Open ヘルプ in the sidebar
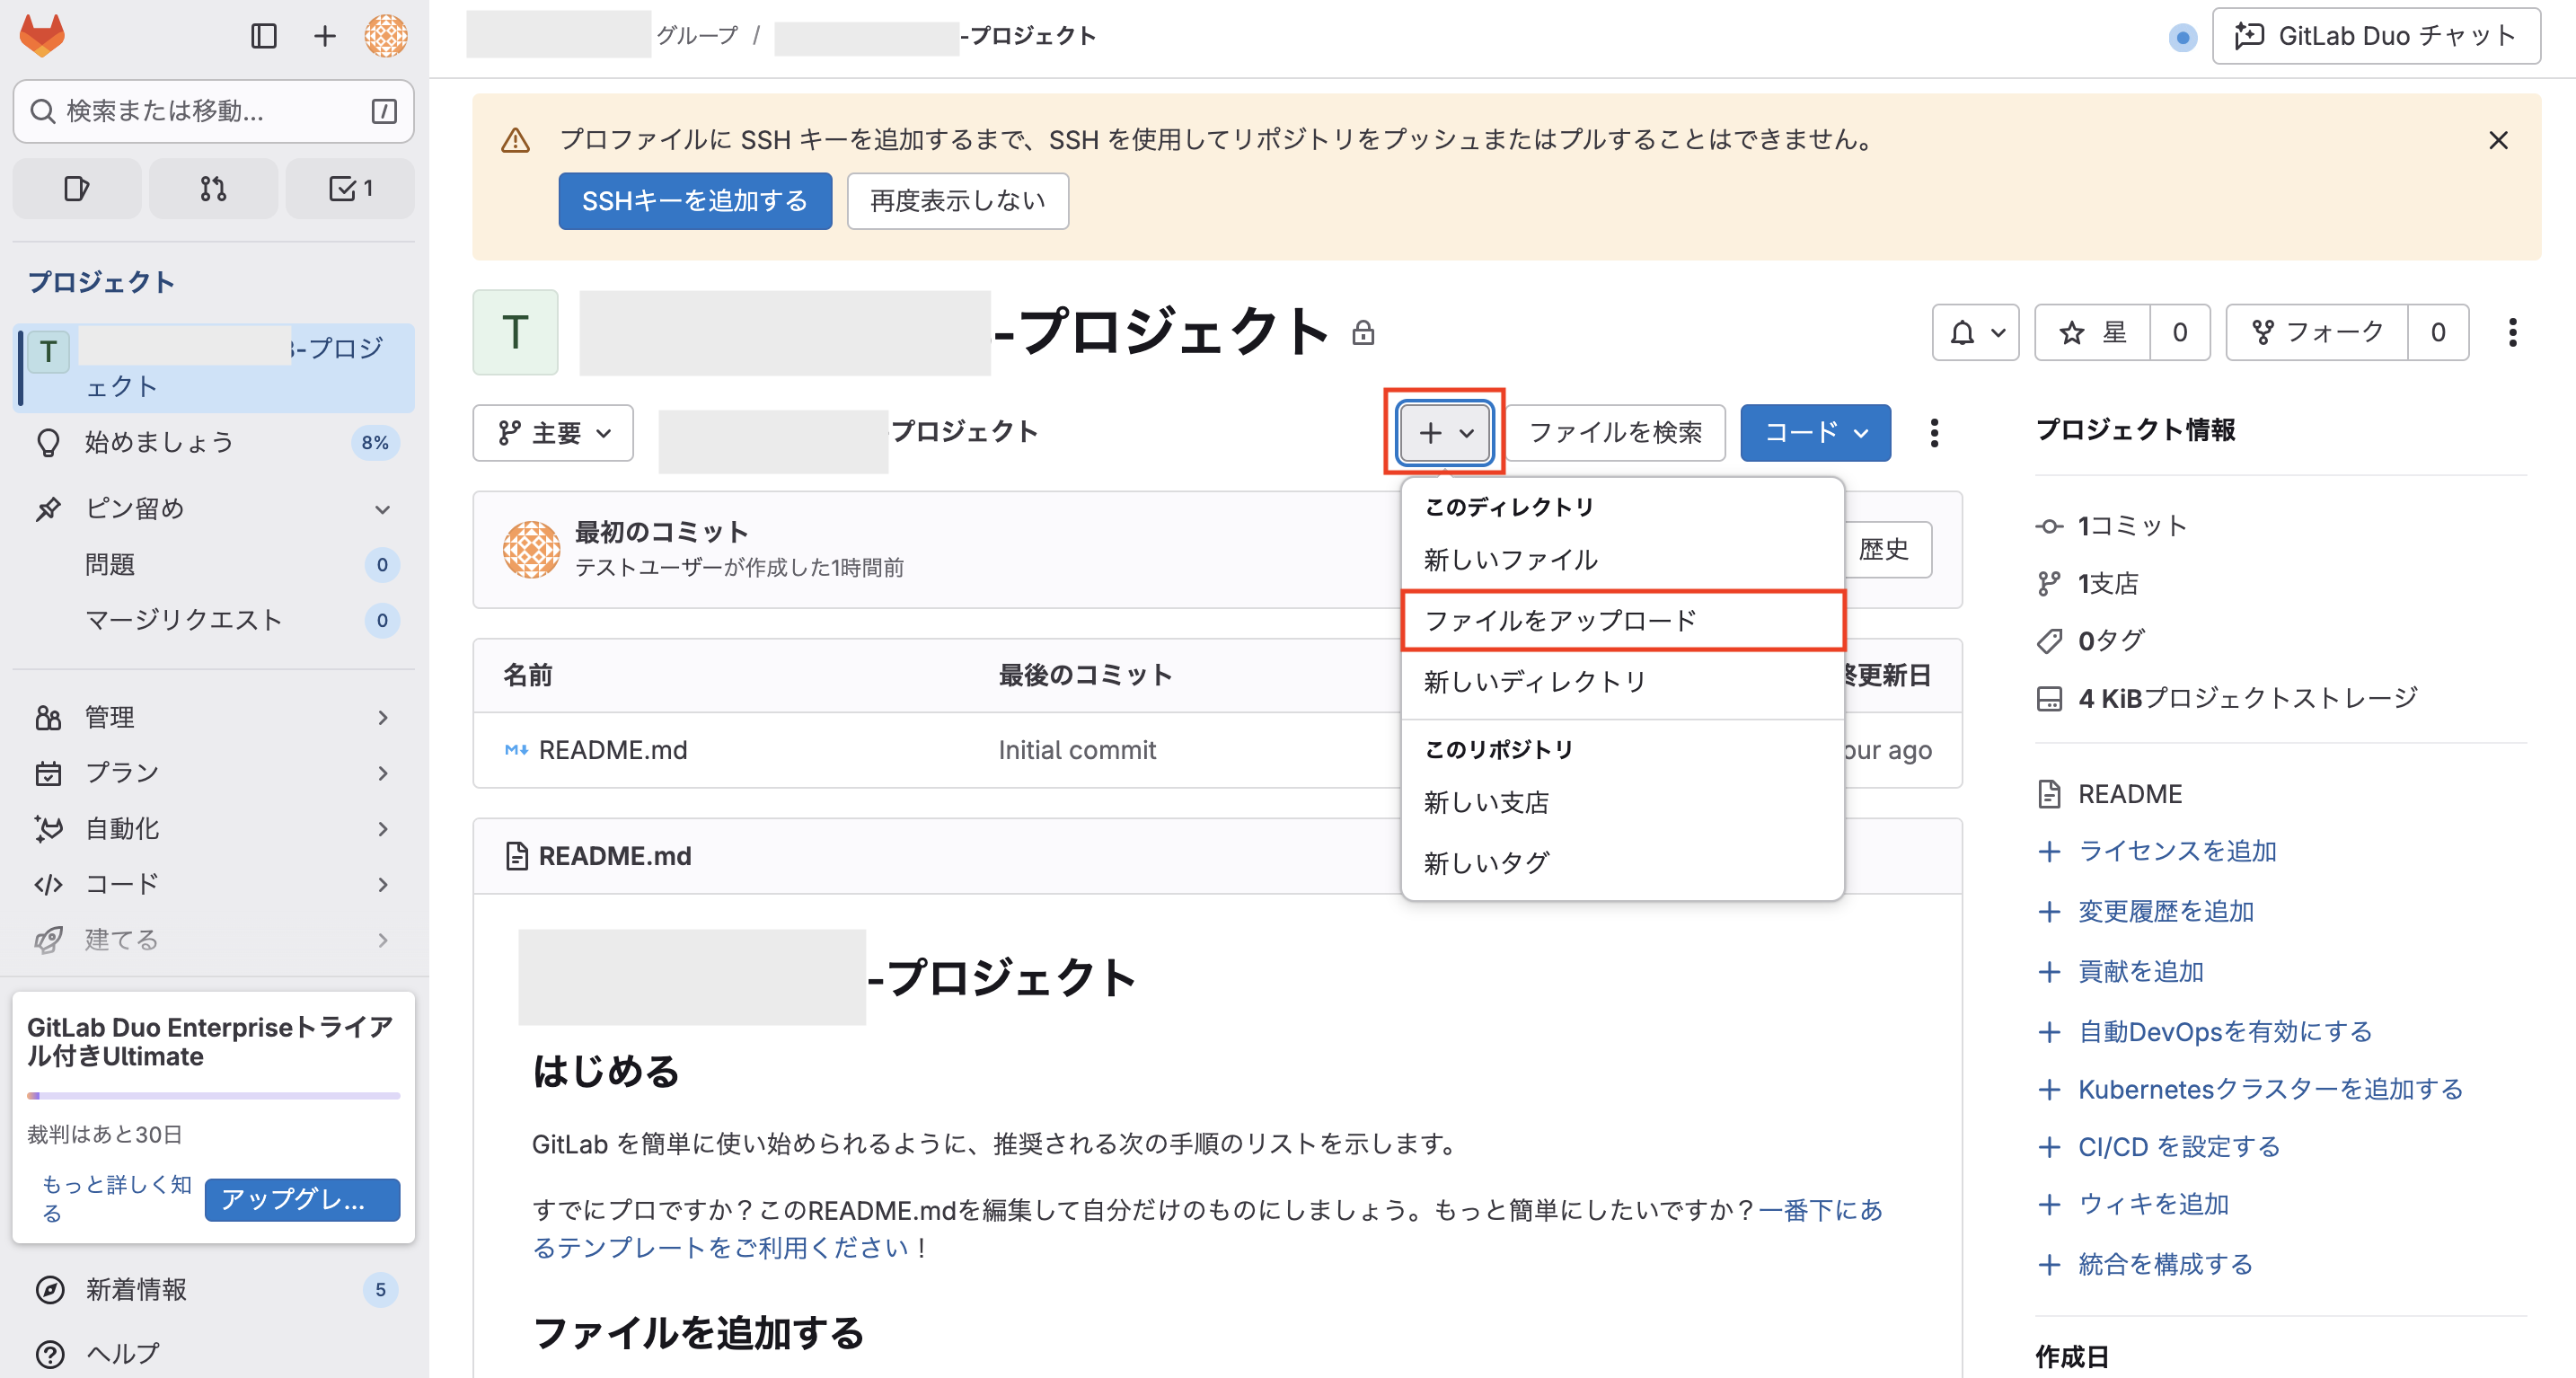2576x1378 pixels. click(x=213, y=1353)
